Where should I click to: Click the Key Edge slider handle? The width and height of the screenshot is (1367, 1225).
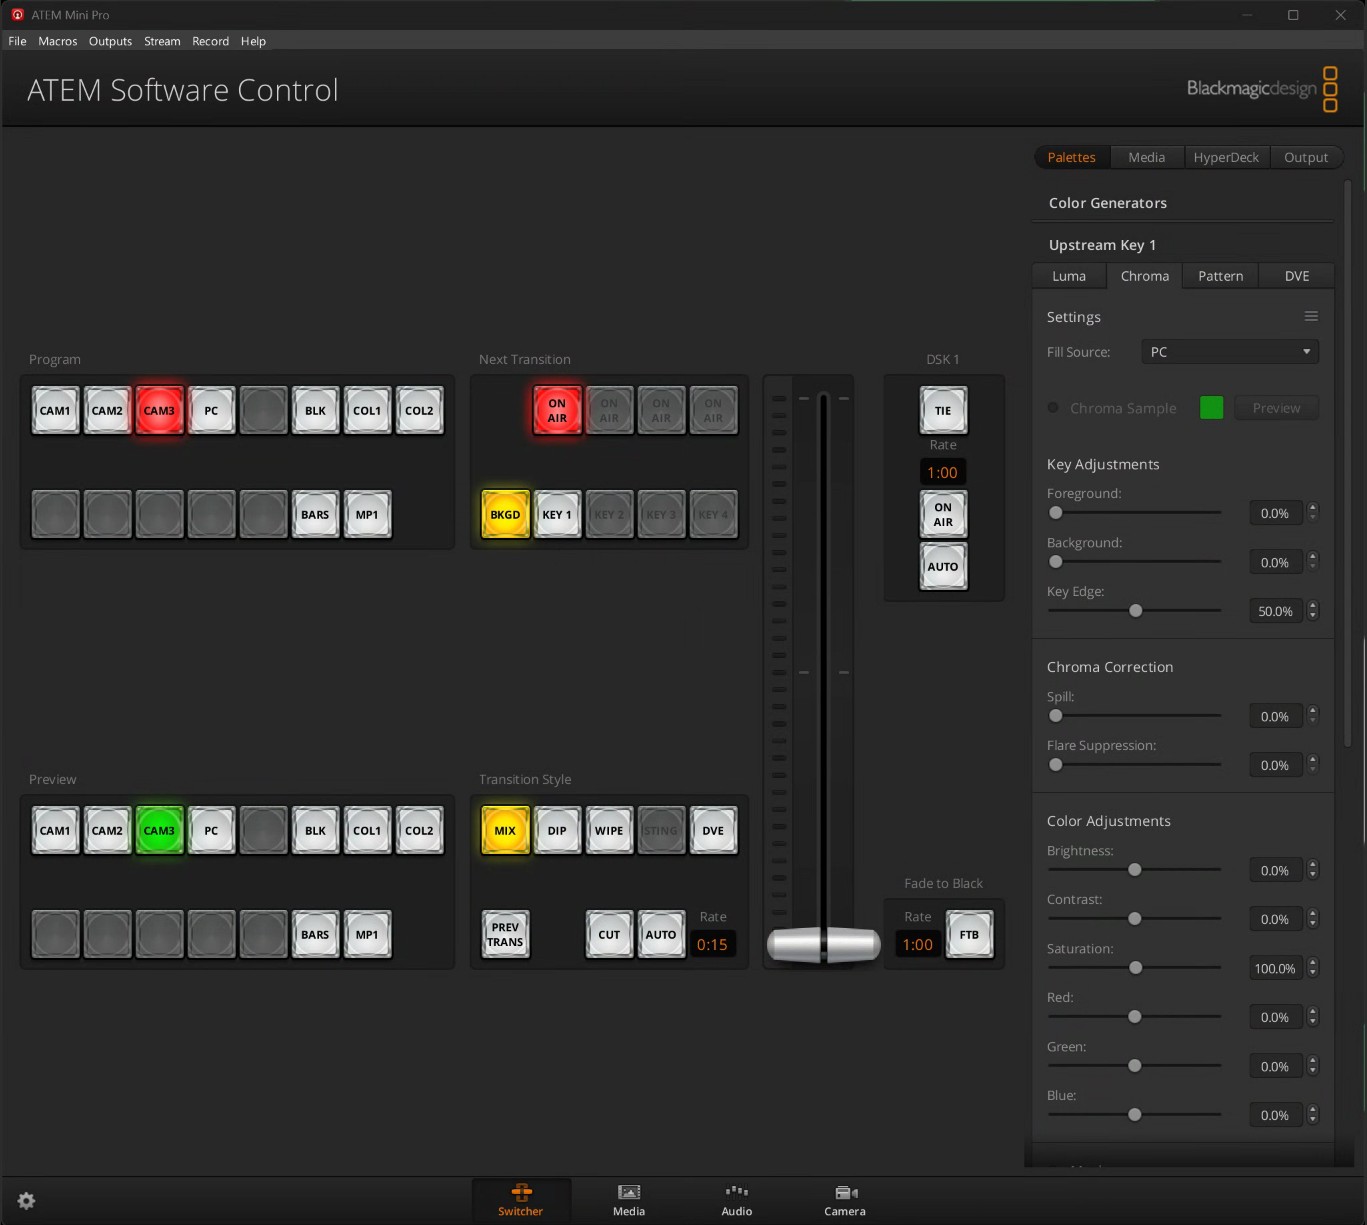1135,611
